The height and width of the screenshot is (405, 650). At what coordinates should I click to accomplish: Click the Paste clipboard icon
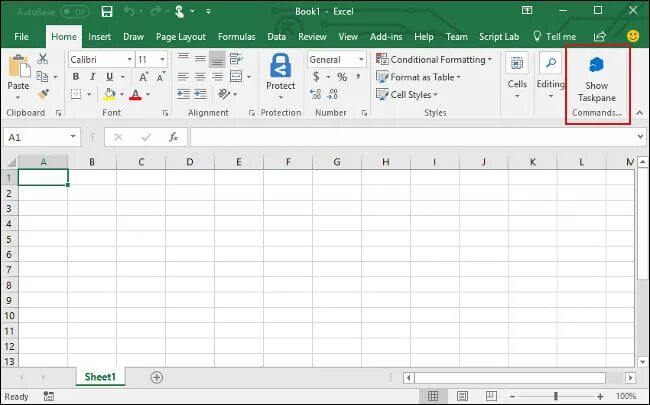coord(19,66)
